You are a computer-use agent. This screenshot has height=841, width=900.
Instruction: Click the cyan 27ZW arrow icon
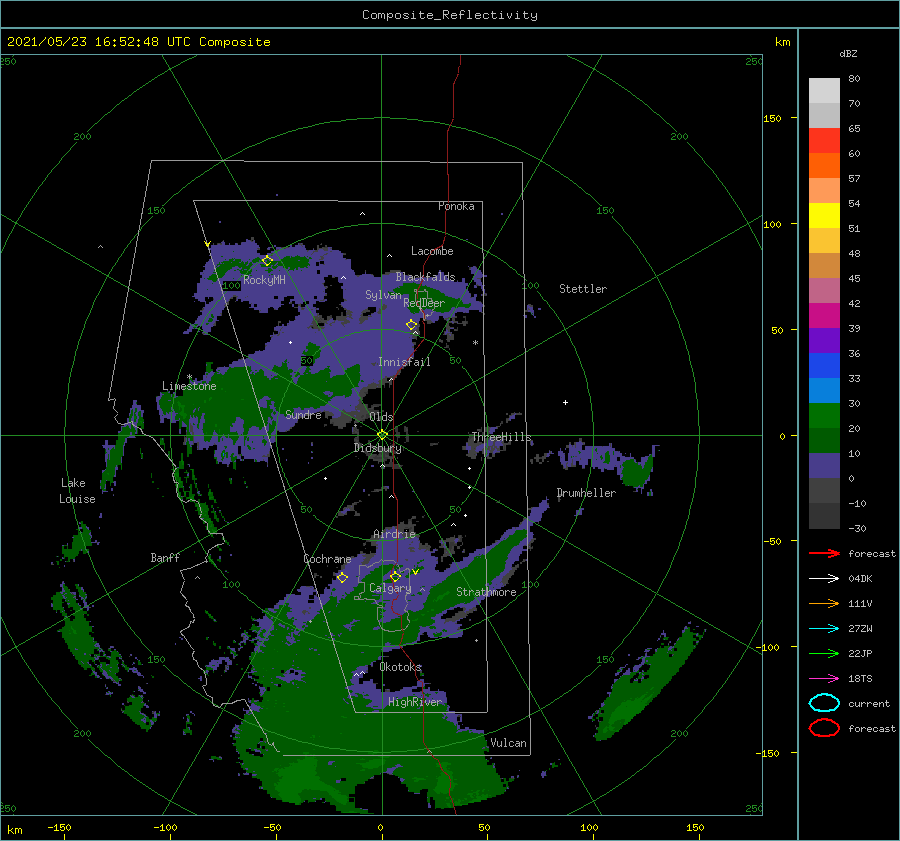coord(824,629)
